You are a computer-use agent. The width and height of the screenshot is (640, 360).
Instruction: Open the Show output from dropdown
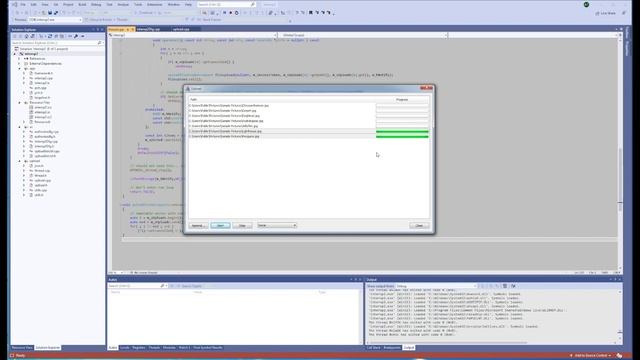[436, 286]
